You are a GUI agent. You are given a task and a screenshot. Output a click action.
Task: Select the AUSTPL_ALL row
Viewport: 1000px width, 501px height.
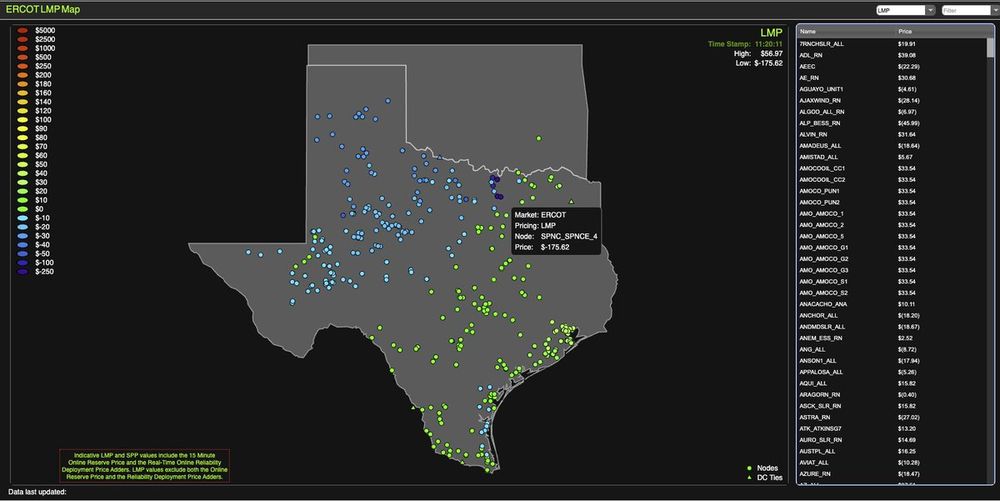[x=892, y=451]
